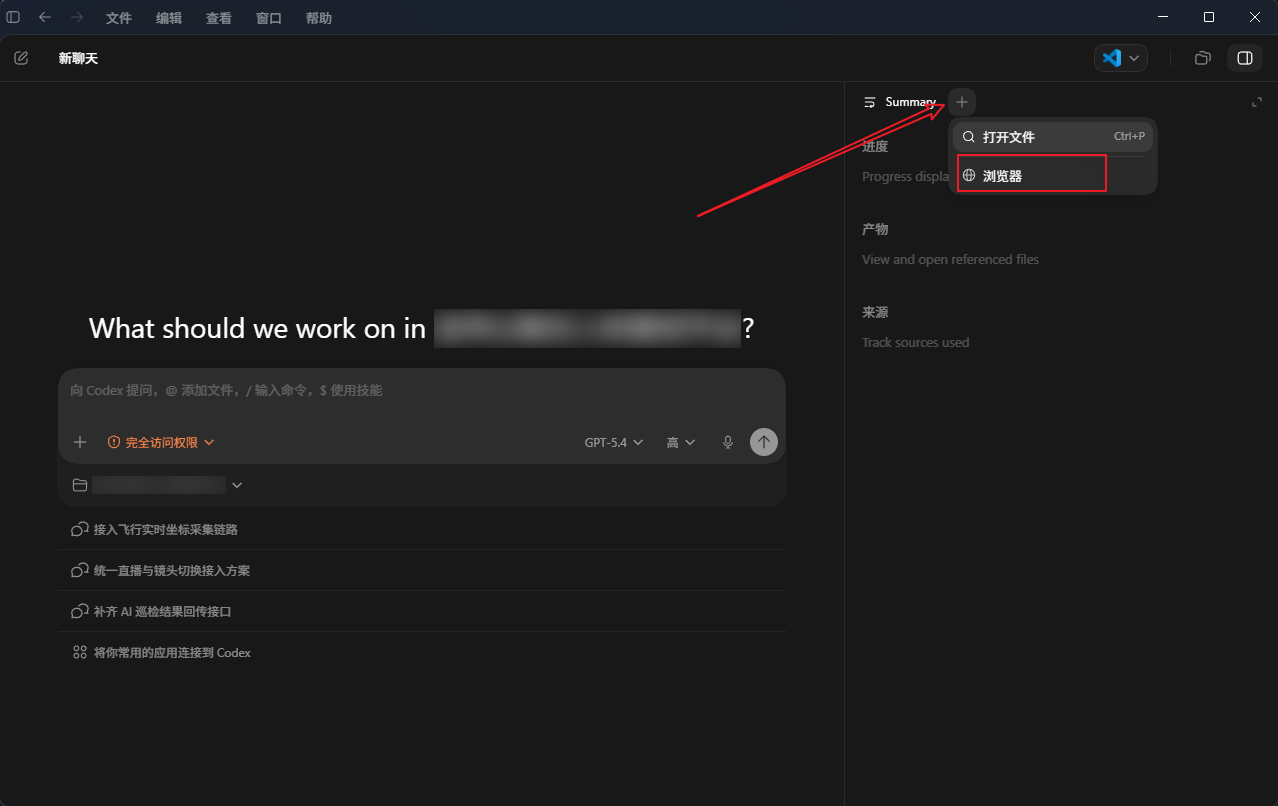The image size is (1278, 806).
Task: Click the plus button beside Summary
Action: [962, 102]
